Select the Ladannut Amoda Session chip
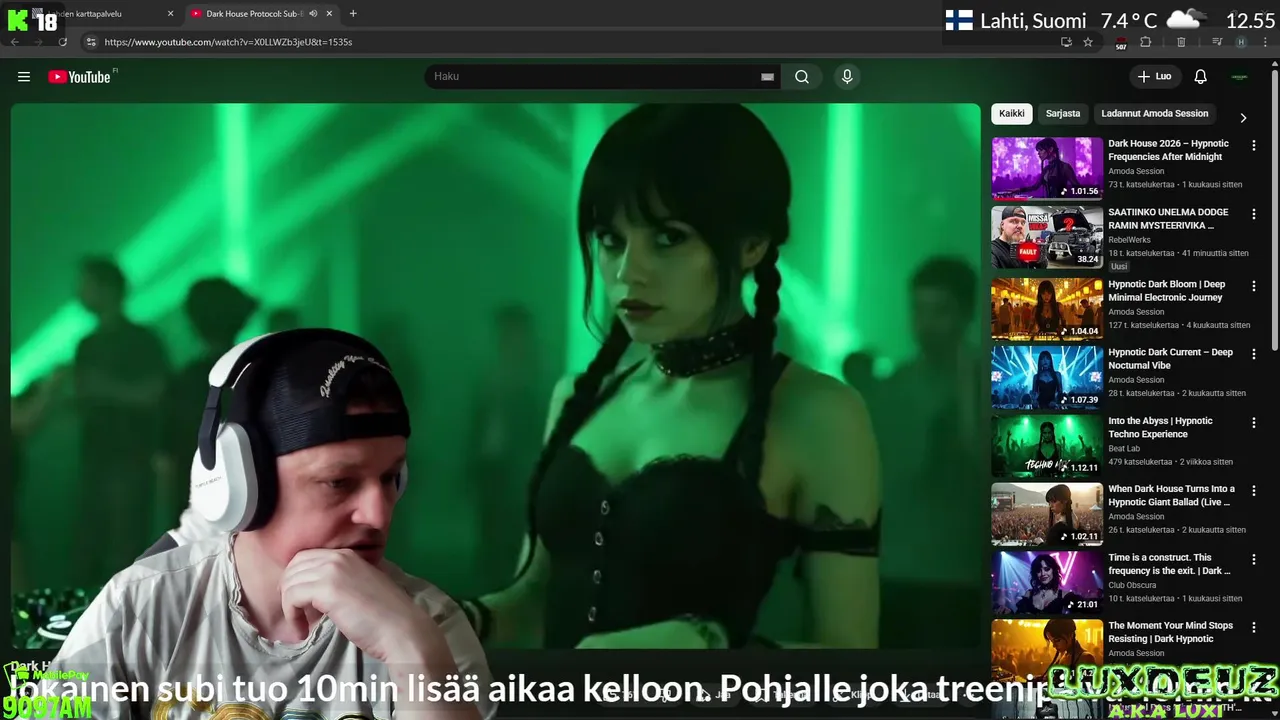Viewport: 1280px width, 720px height. point(1155,114)
